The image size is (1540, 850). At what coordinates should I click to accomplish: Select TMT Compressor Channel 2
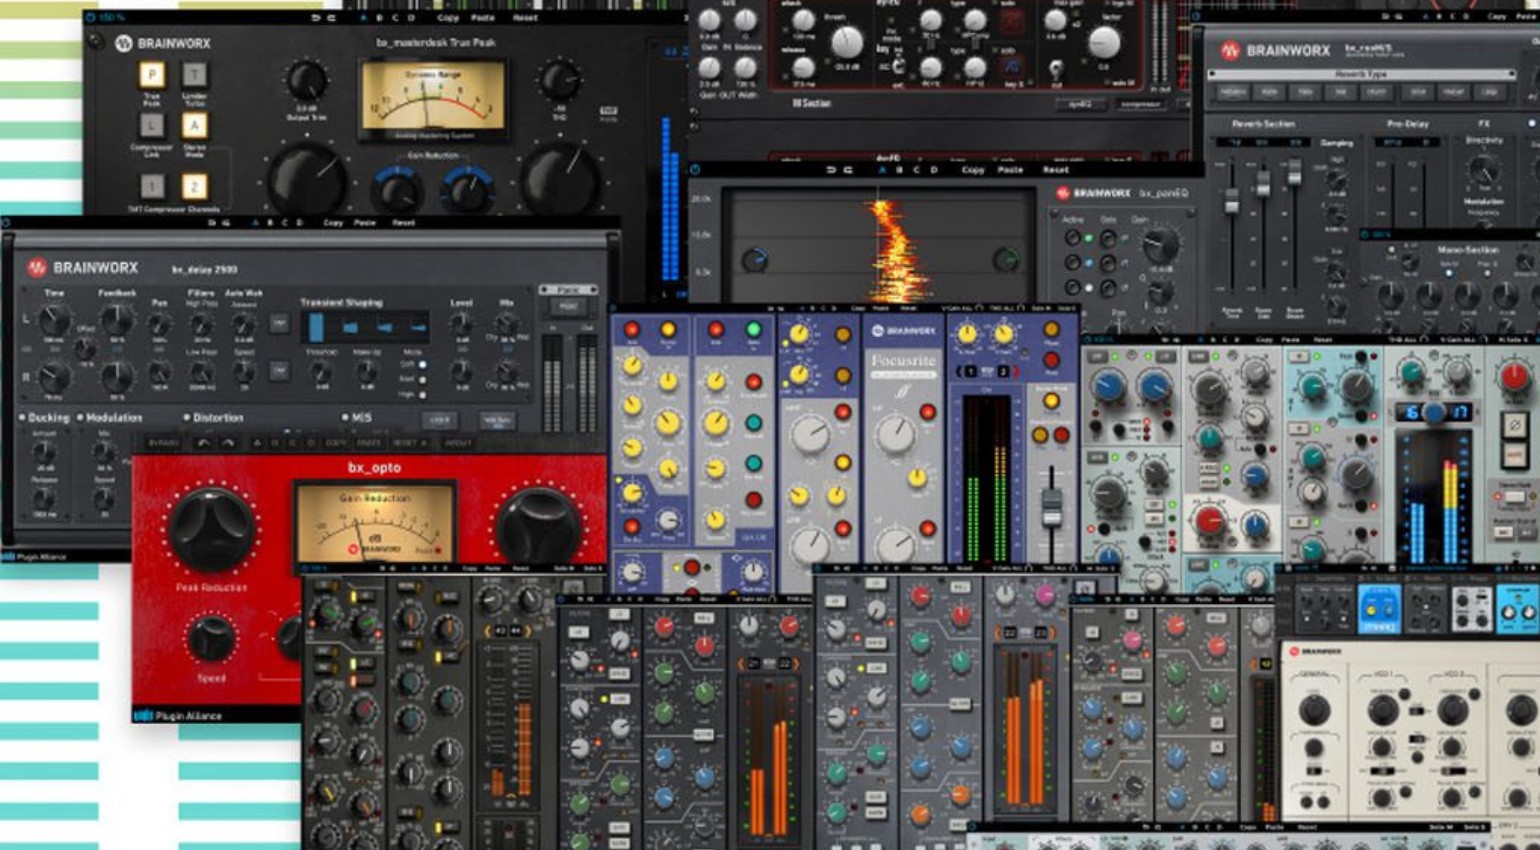(194, 186)
